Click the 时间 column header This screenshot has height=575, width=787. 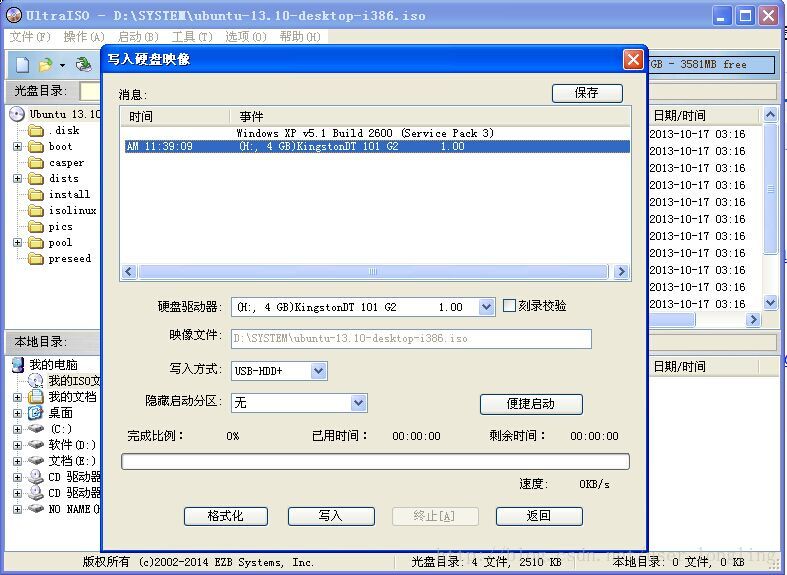[175, 116]
